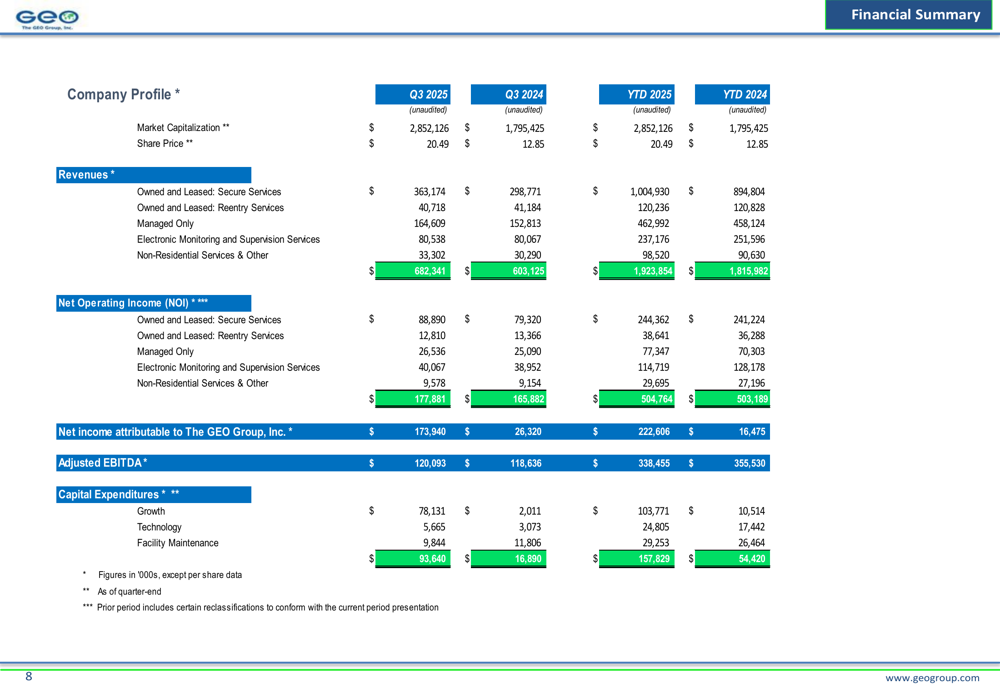Click the page number 8
The height and width of the screenshot is (685, 1000).
(28, 677)
